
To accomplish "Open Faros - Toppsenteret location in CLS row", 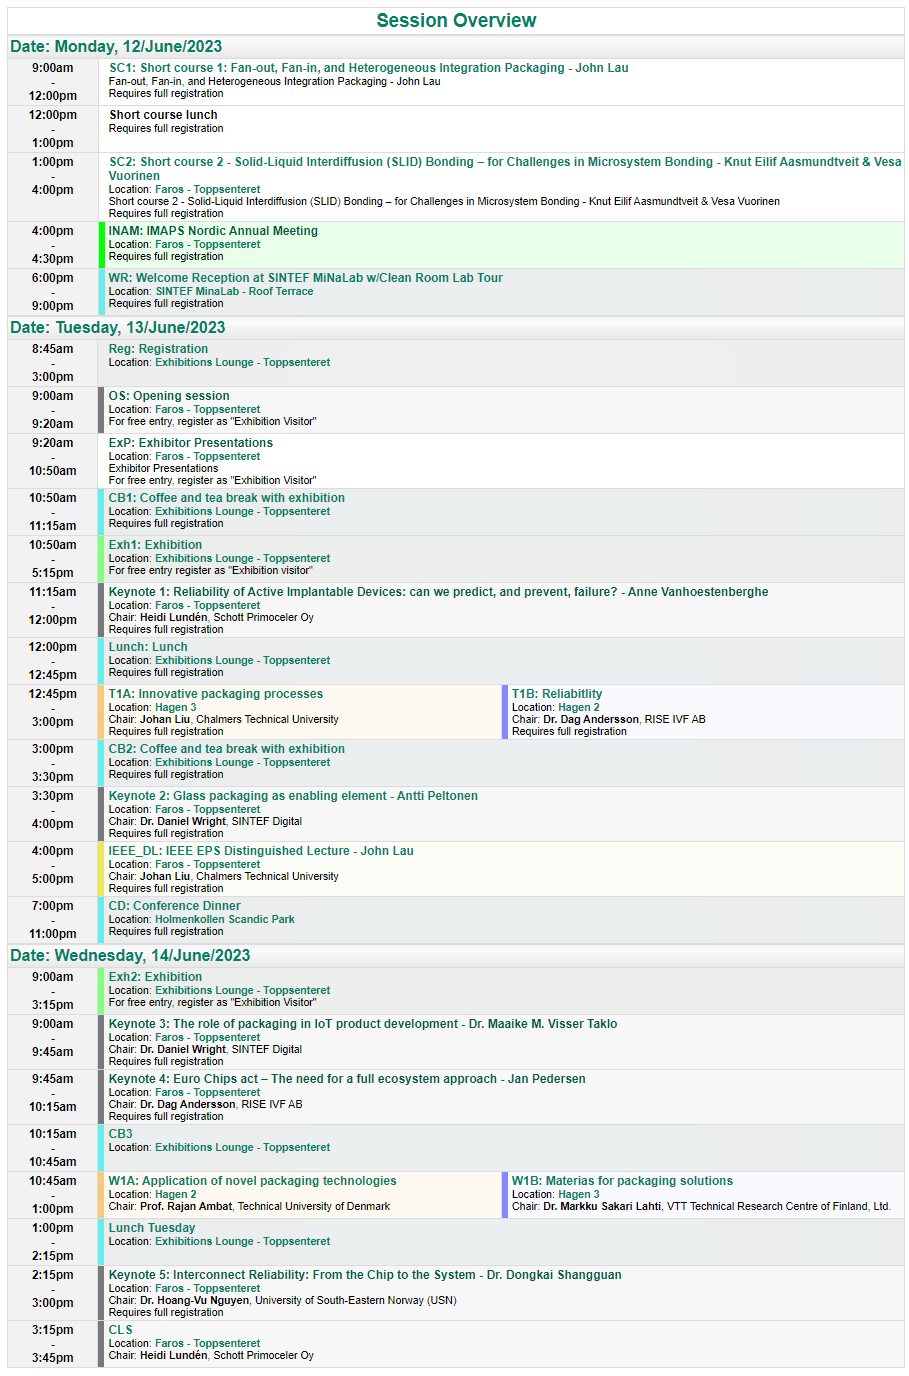I will coord(207,1343).
